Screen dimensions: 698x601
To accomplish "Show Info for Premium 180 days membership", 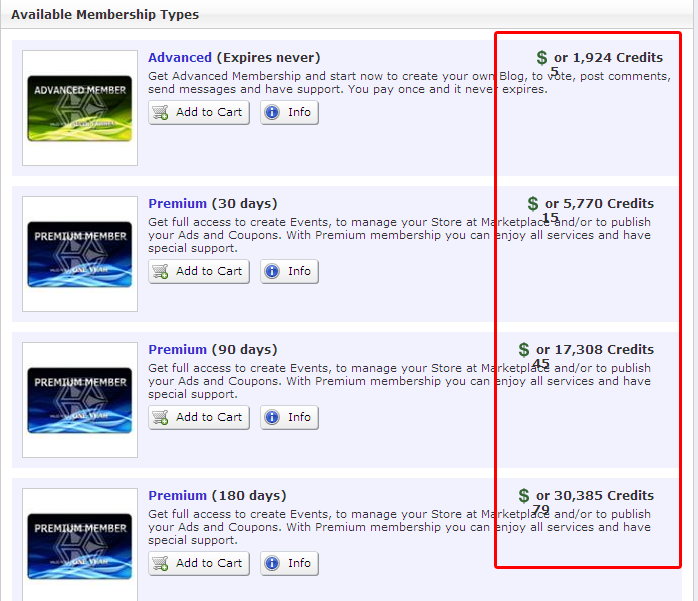I will [x=289, y=563].
